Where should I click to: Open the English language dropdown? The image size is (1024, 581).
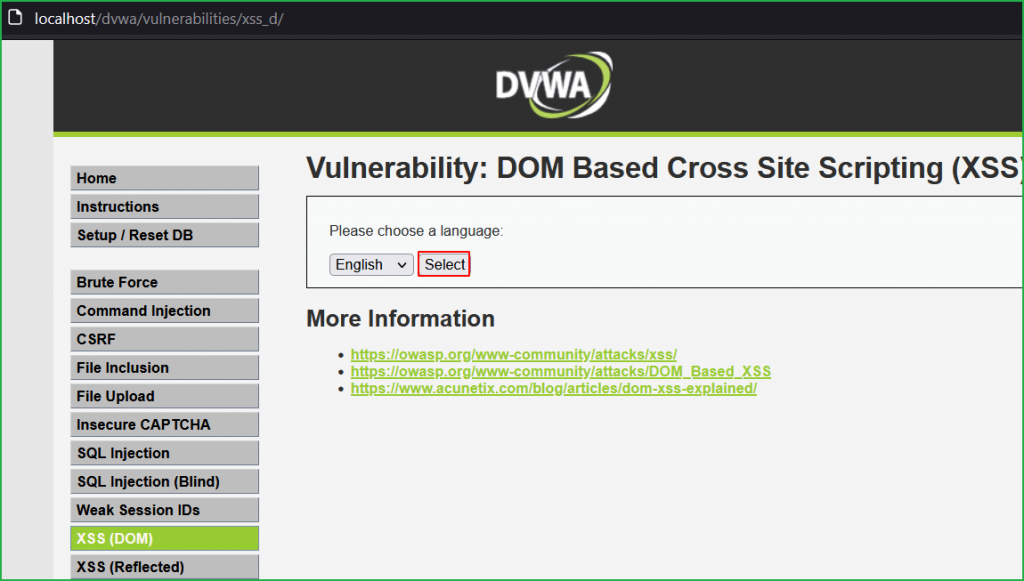371,264
